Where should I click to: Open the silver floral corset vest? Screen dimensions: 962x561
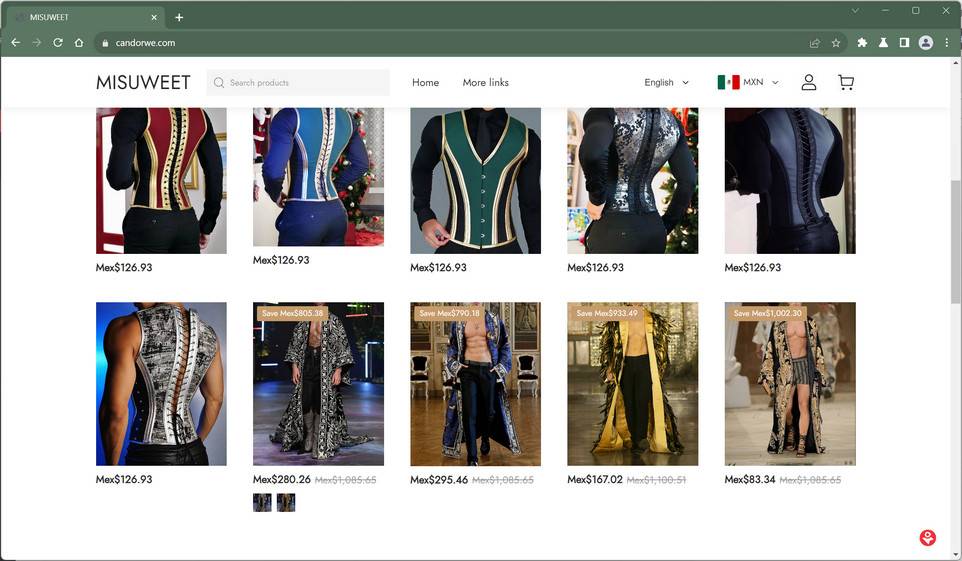pos(633,180)
